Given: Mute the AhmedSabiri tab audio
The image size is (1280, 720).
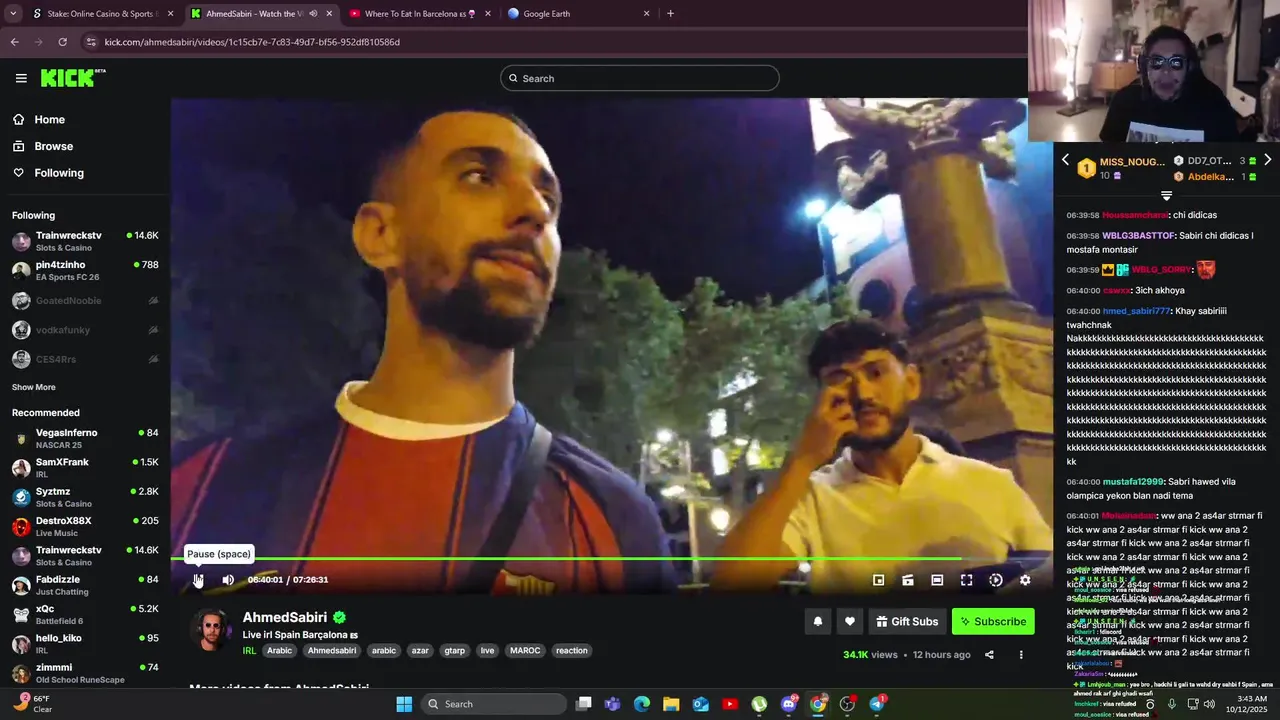Looking at the screenshot, I should tap(313, 14).
